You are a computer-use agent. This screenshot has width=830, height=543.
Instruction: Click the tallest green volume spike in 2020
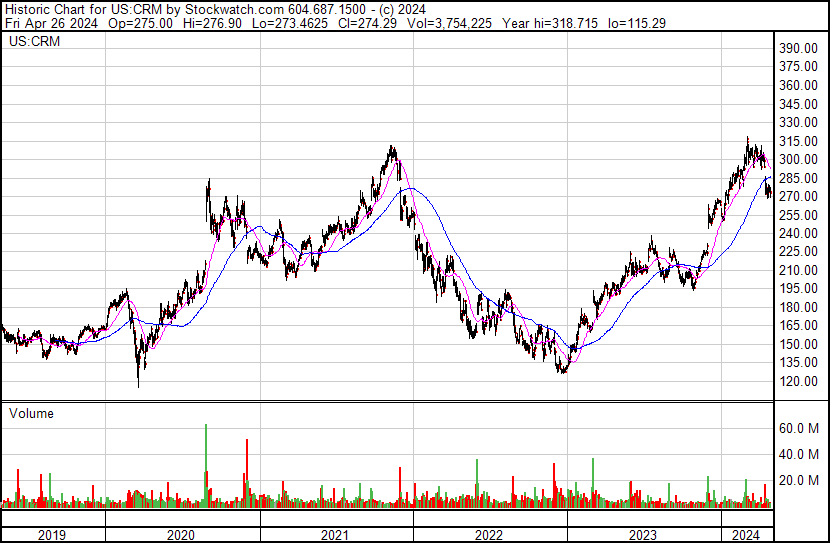tap(206, 466)
